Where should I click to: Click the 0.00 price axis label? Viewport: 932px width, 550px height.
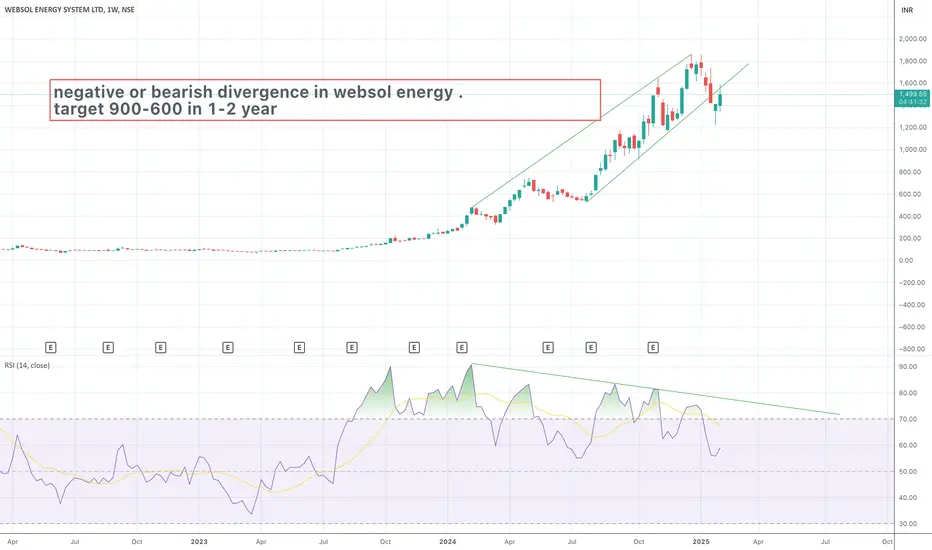click(x=906, y=260)
